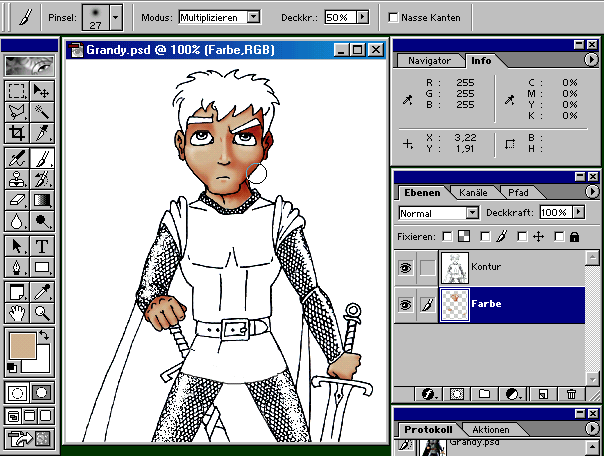Toggle link box on Kontur layer
The image size is (604, 456).
click(427, 267)
